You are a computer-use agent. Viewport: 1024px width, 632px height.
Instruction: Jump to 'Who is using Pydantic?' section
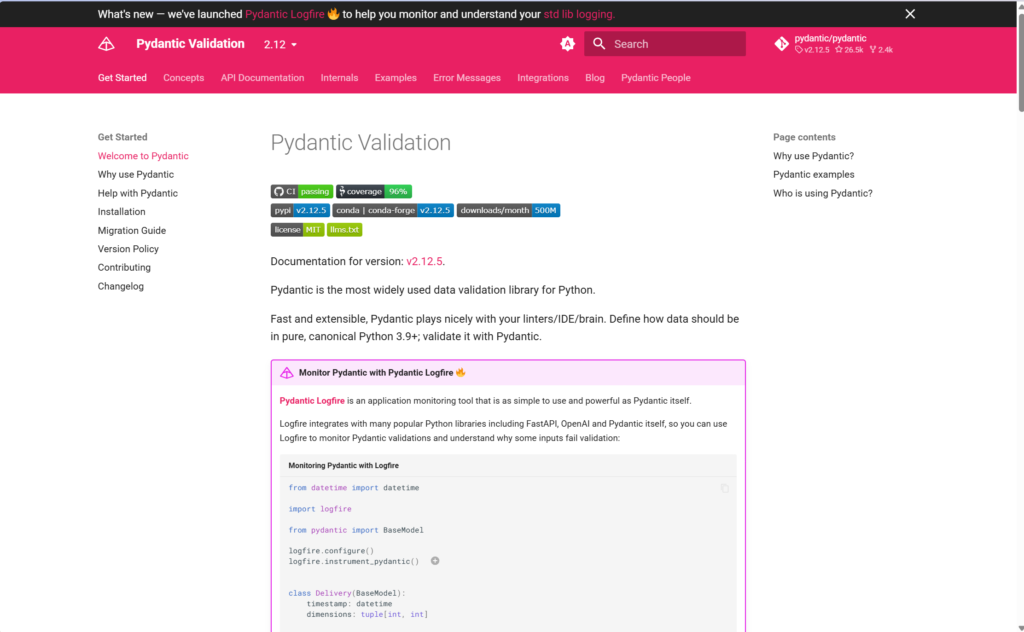tap(822, 193)
